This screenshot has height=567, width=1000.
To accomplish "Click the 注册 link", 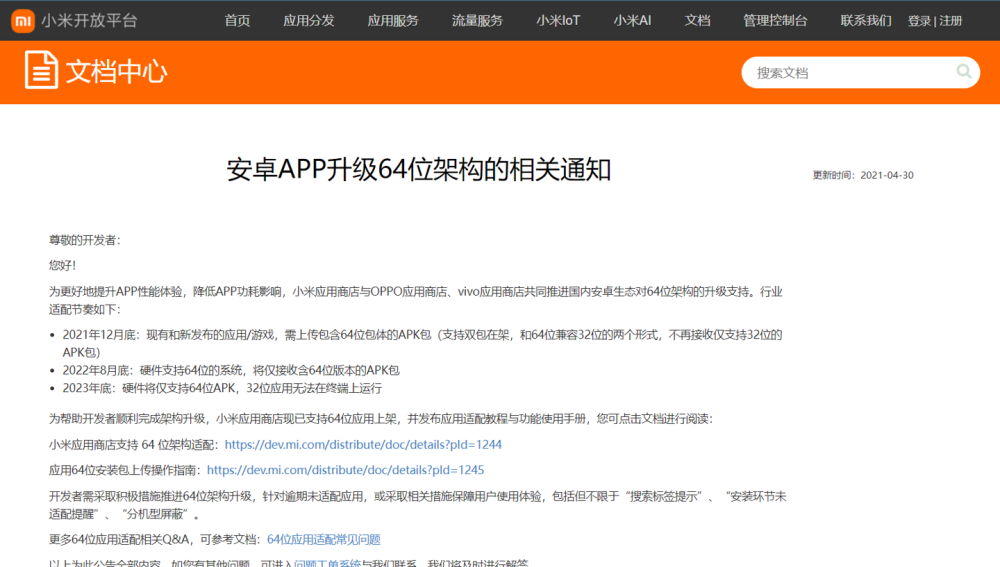I will [950, 21].
